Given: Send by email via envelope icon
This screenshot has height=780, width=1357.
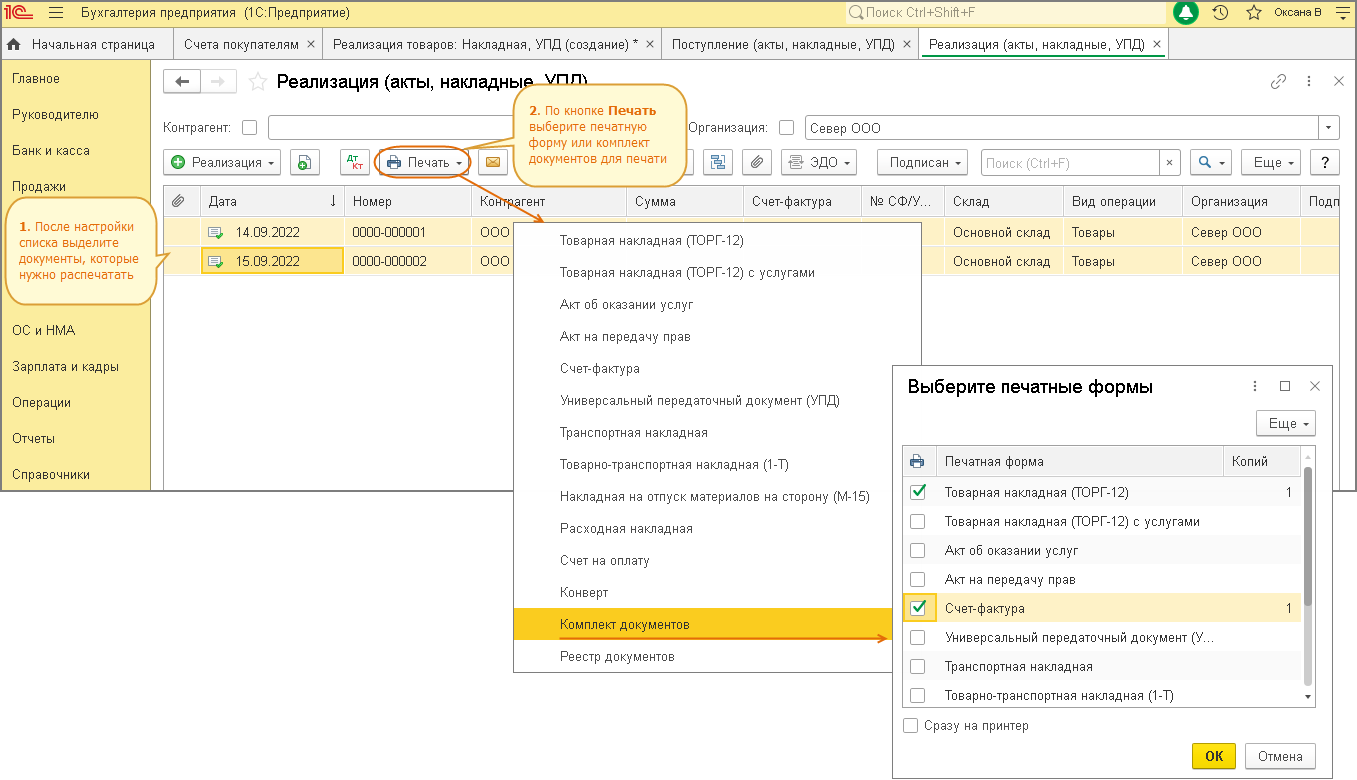Looking at the screenshot, I should point(492,162).
